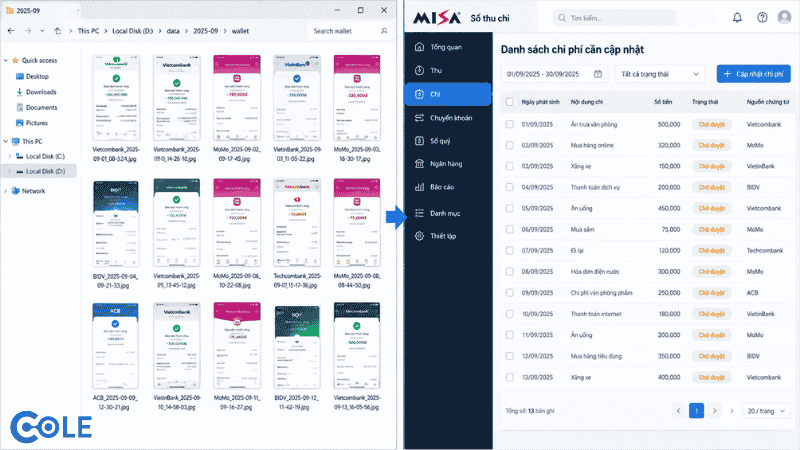The width and height of the screenshot is (800, 450).
Task: Click the Search wallet field in Explorer
Action: [x=350, y=31]
